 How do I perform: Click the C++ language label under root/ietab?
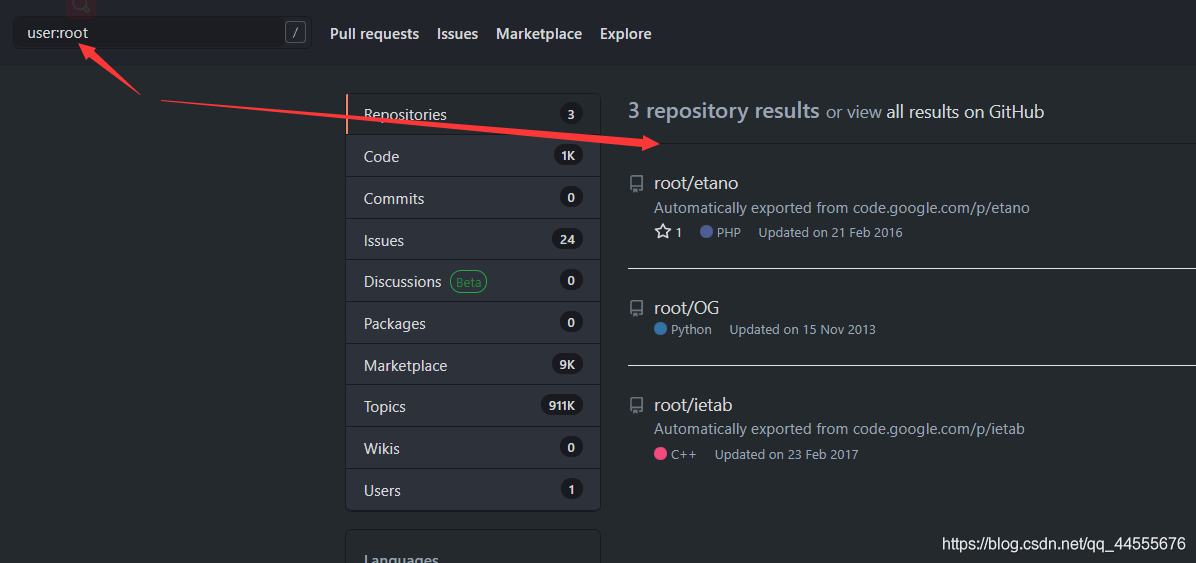coord(683,455)
